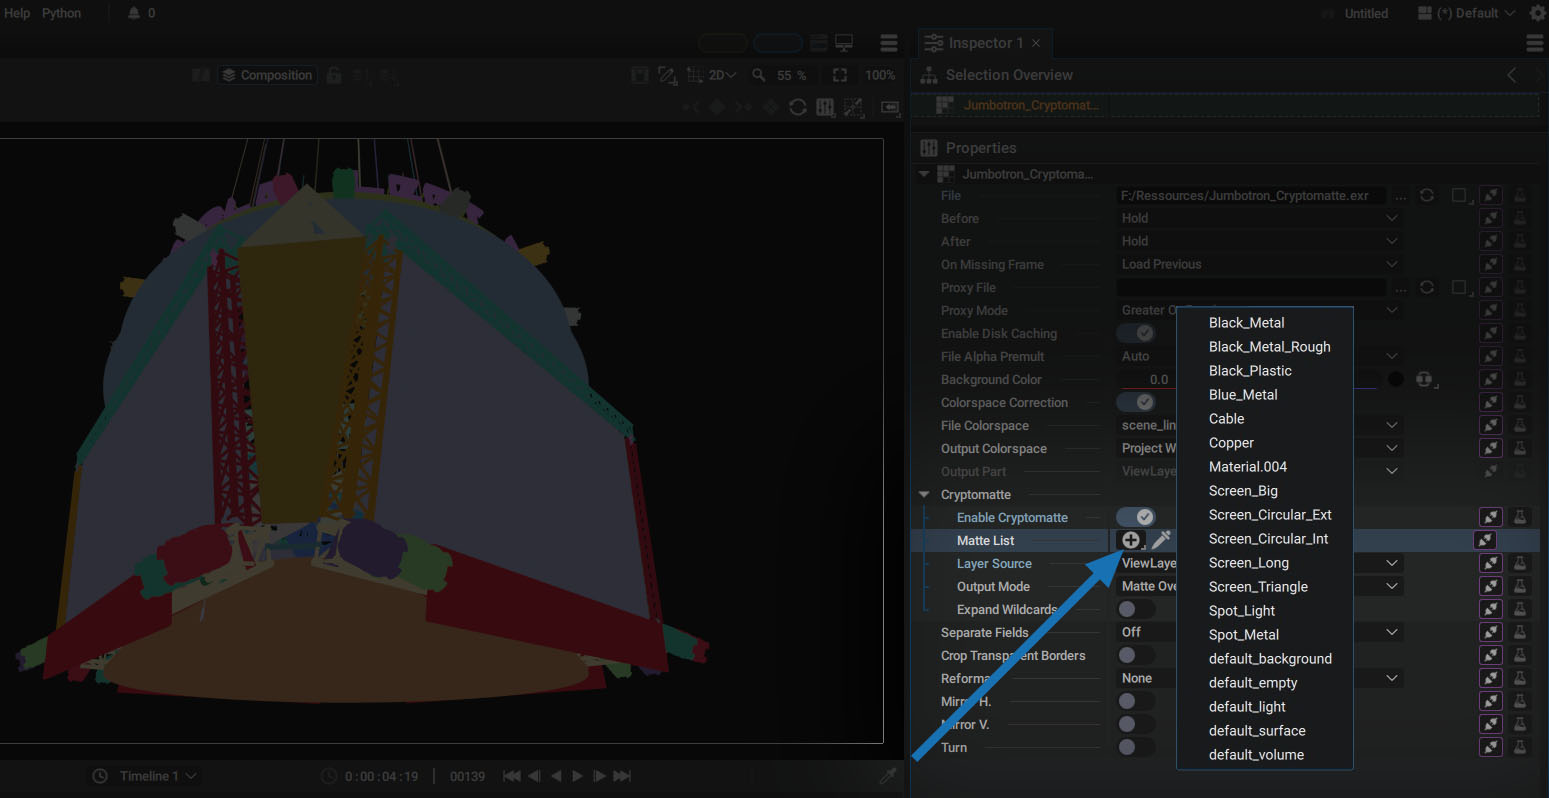This screenshot has height=798, width=1549.
Task: Open the settings gear icon at top right
Action: [1538, 13]
